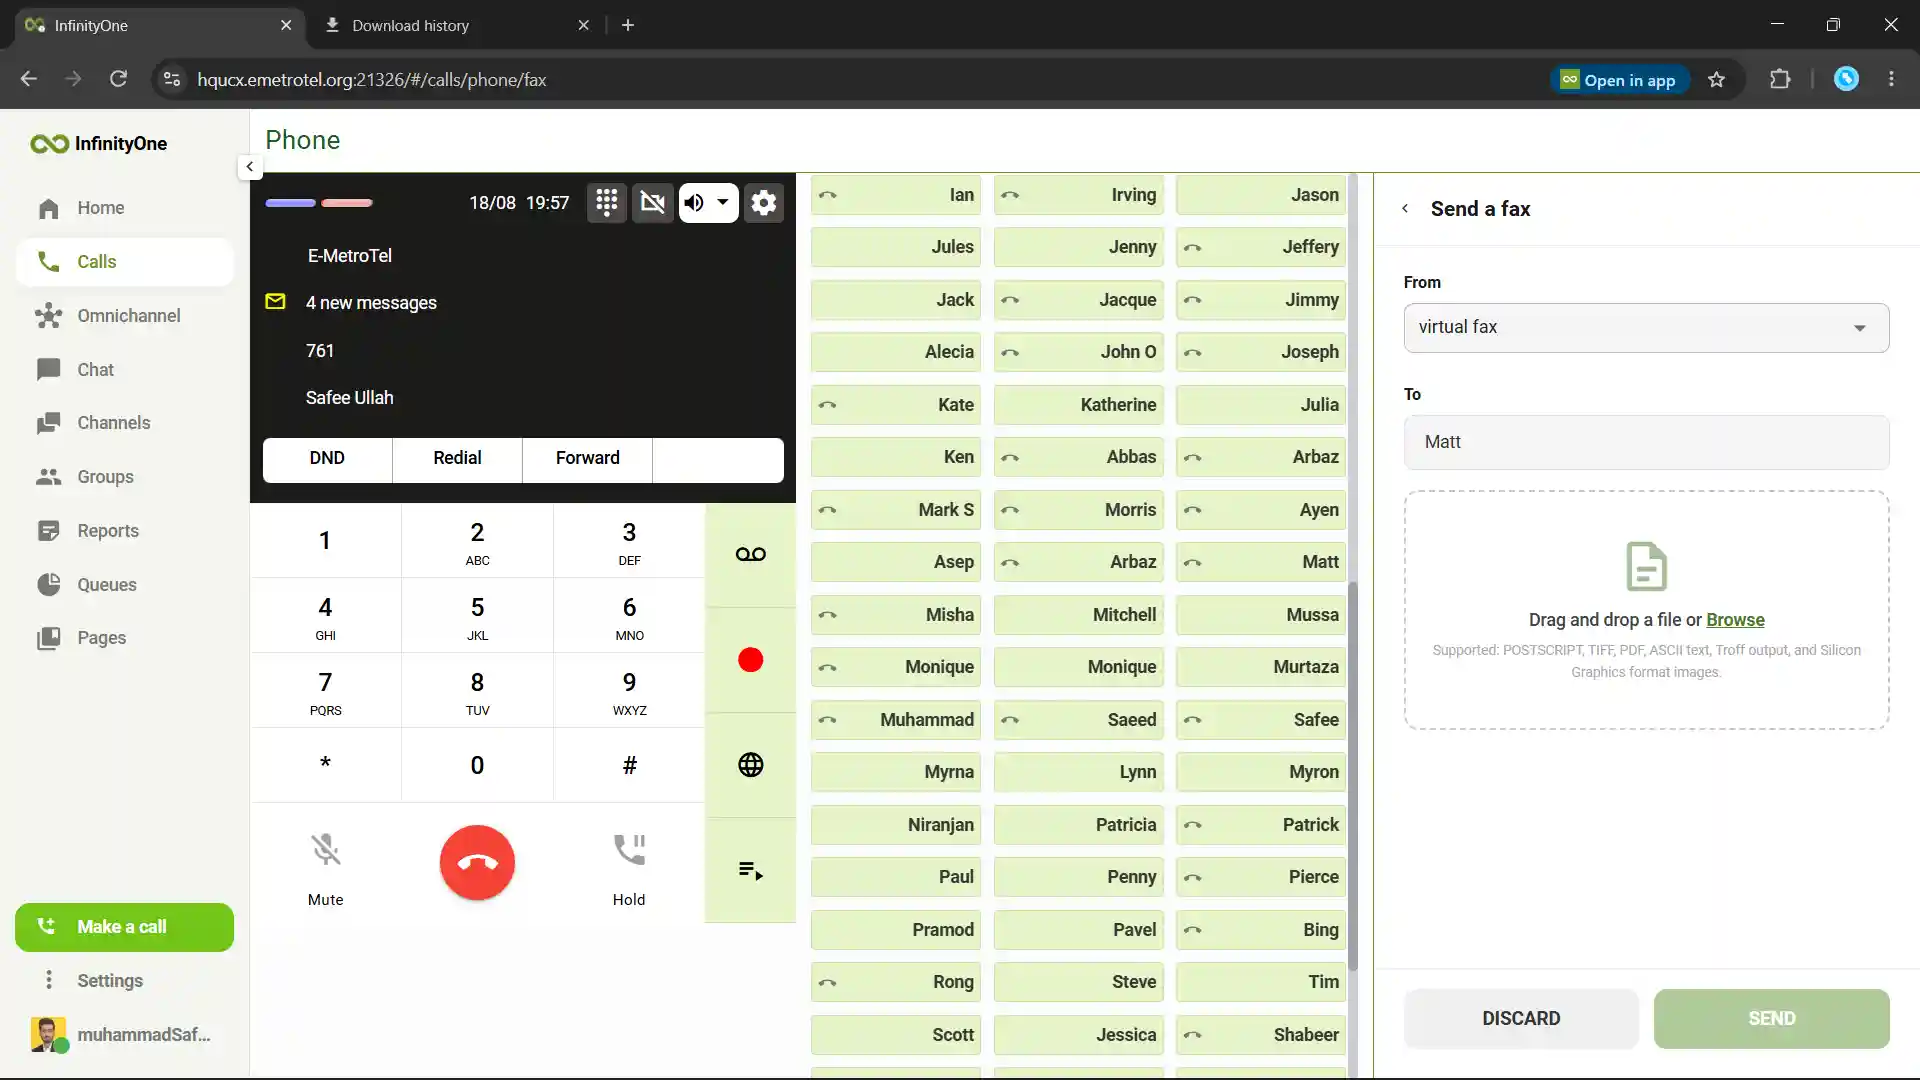Click the Make a call button

124,927
